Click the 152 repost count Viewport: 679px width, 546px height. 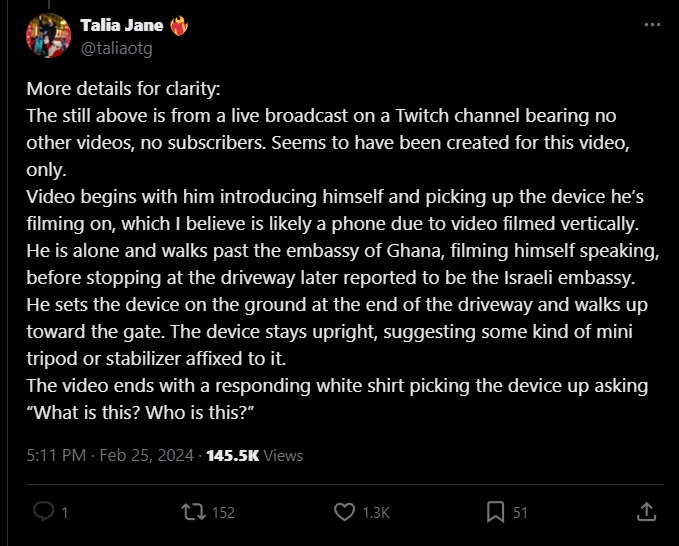(223, 513)
